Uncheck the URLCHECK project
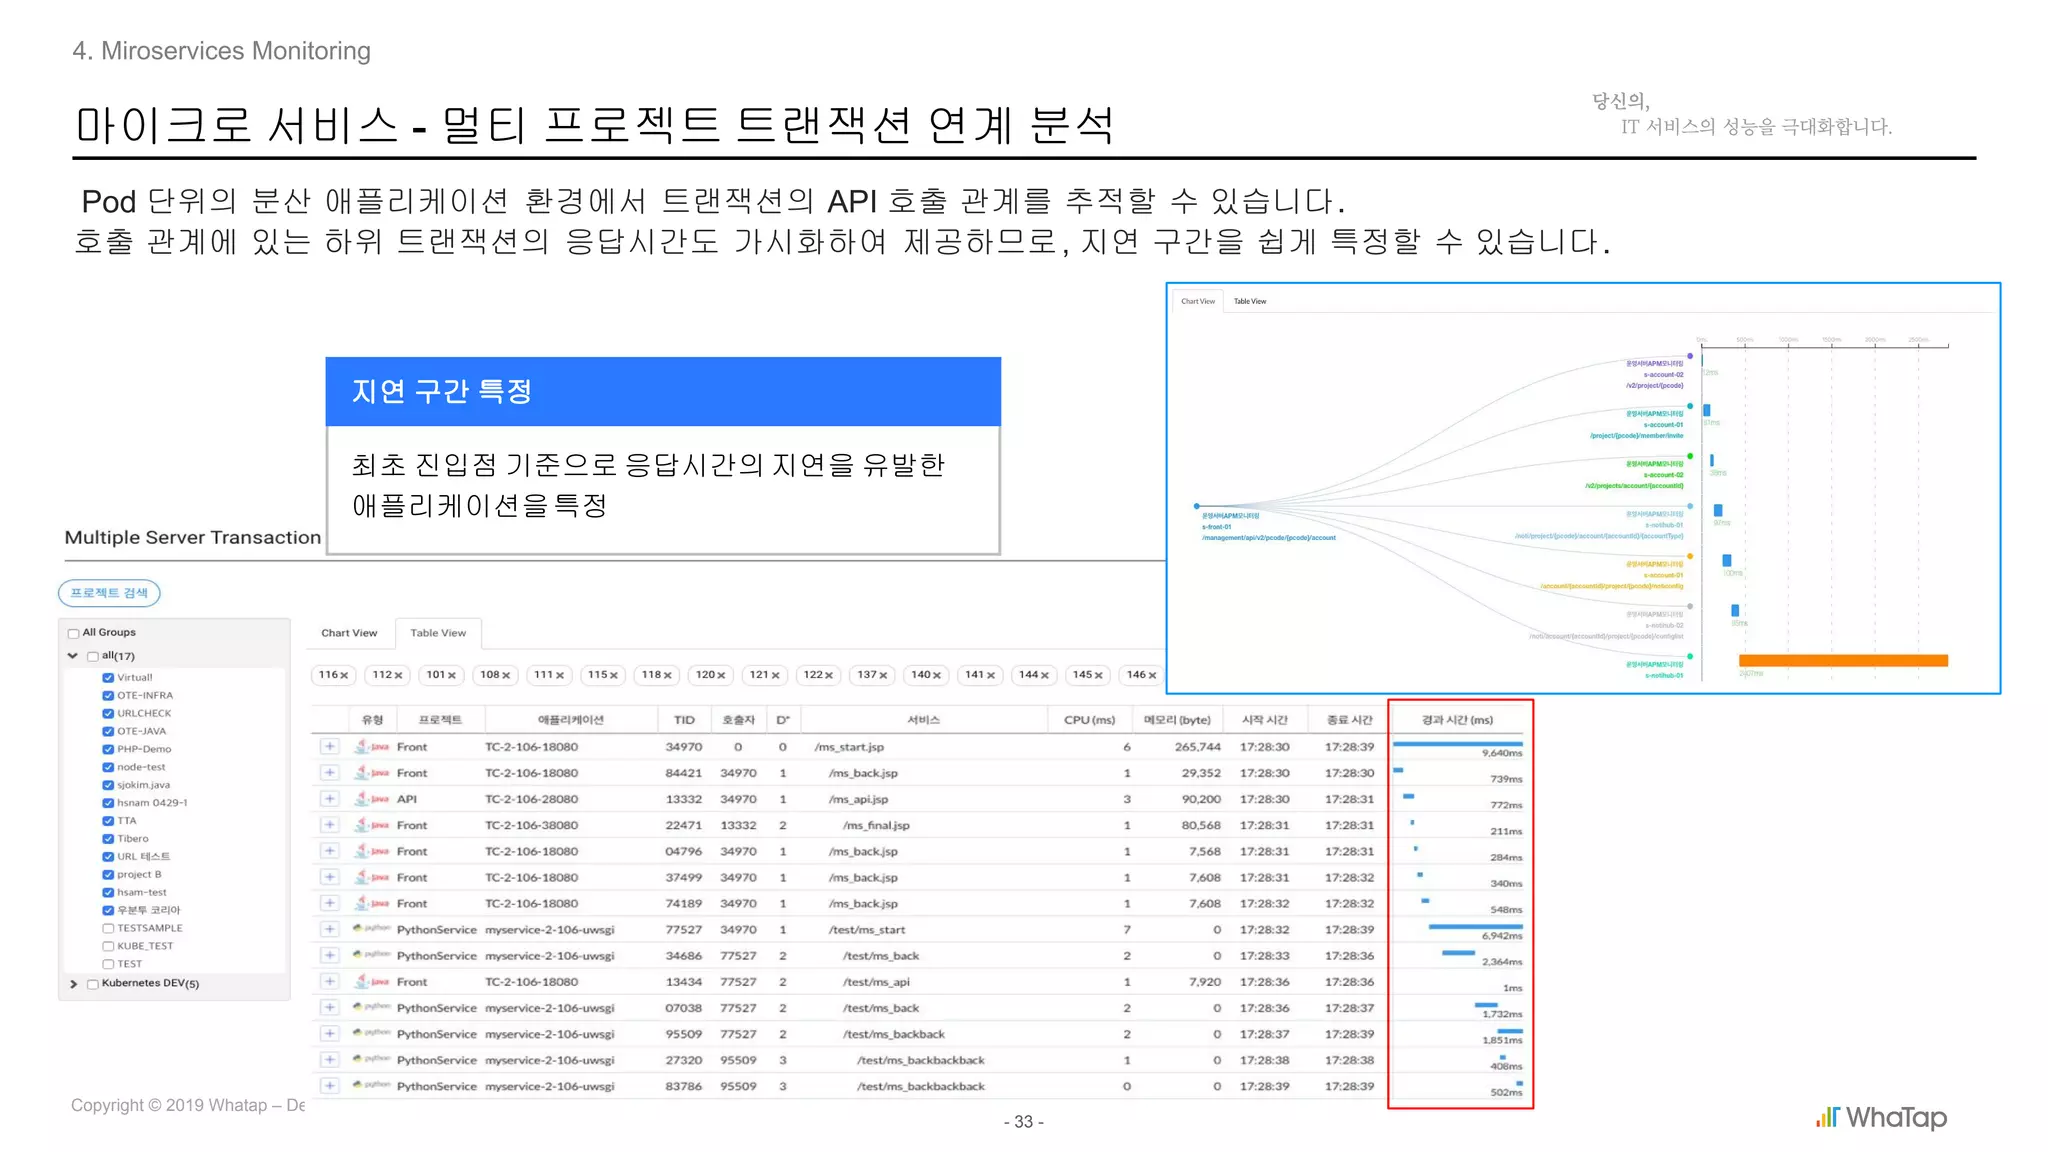 tap(108, 713)
